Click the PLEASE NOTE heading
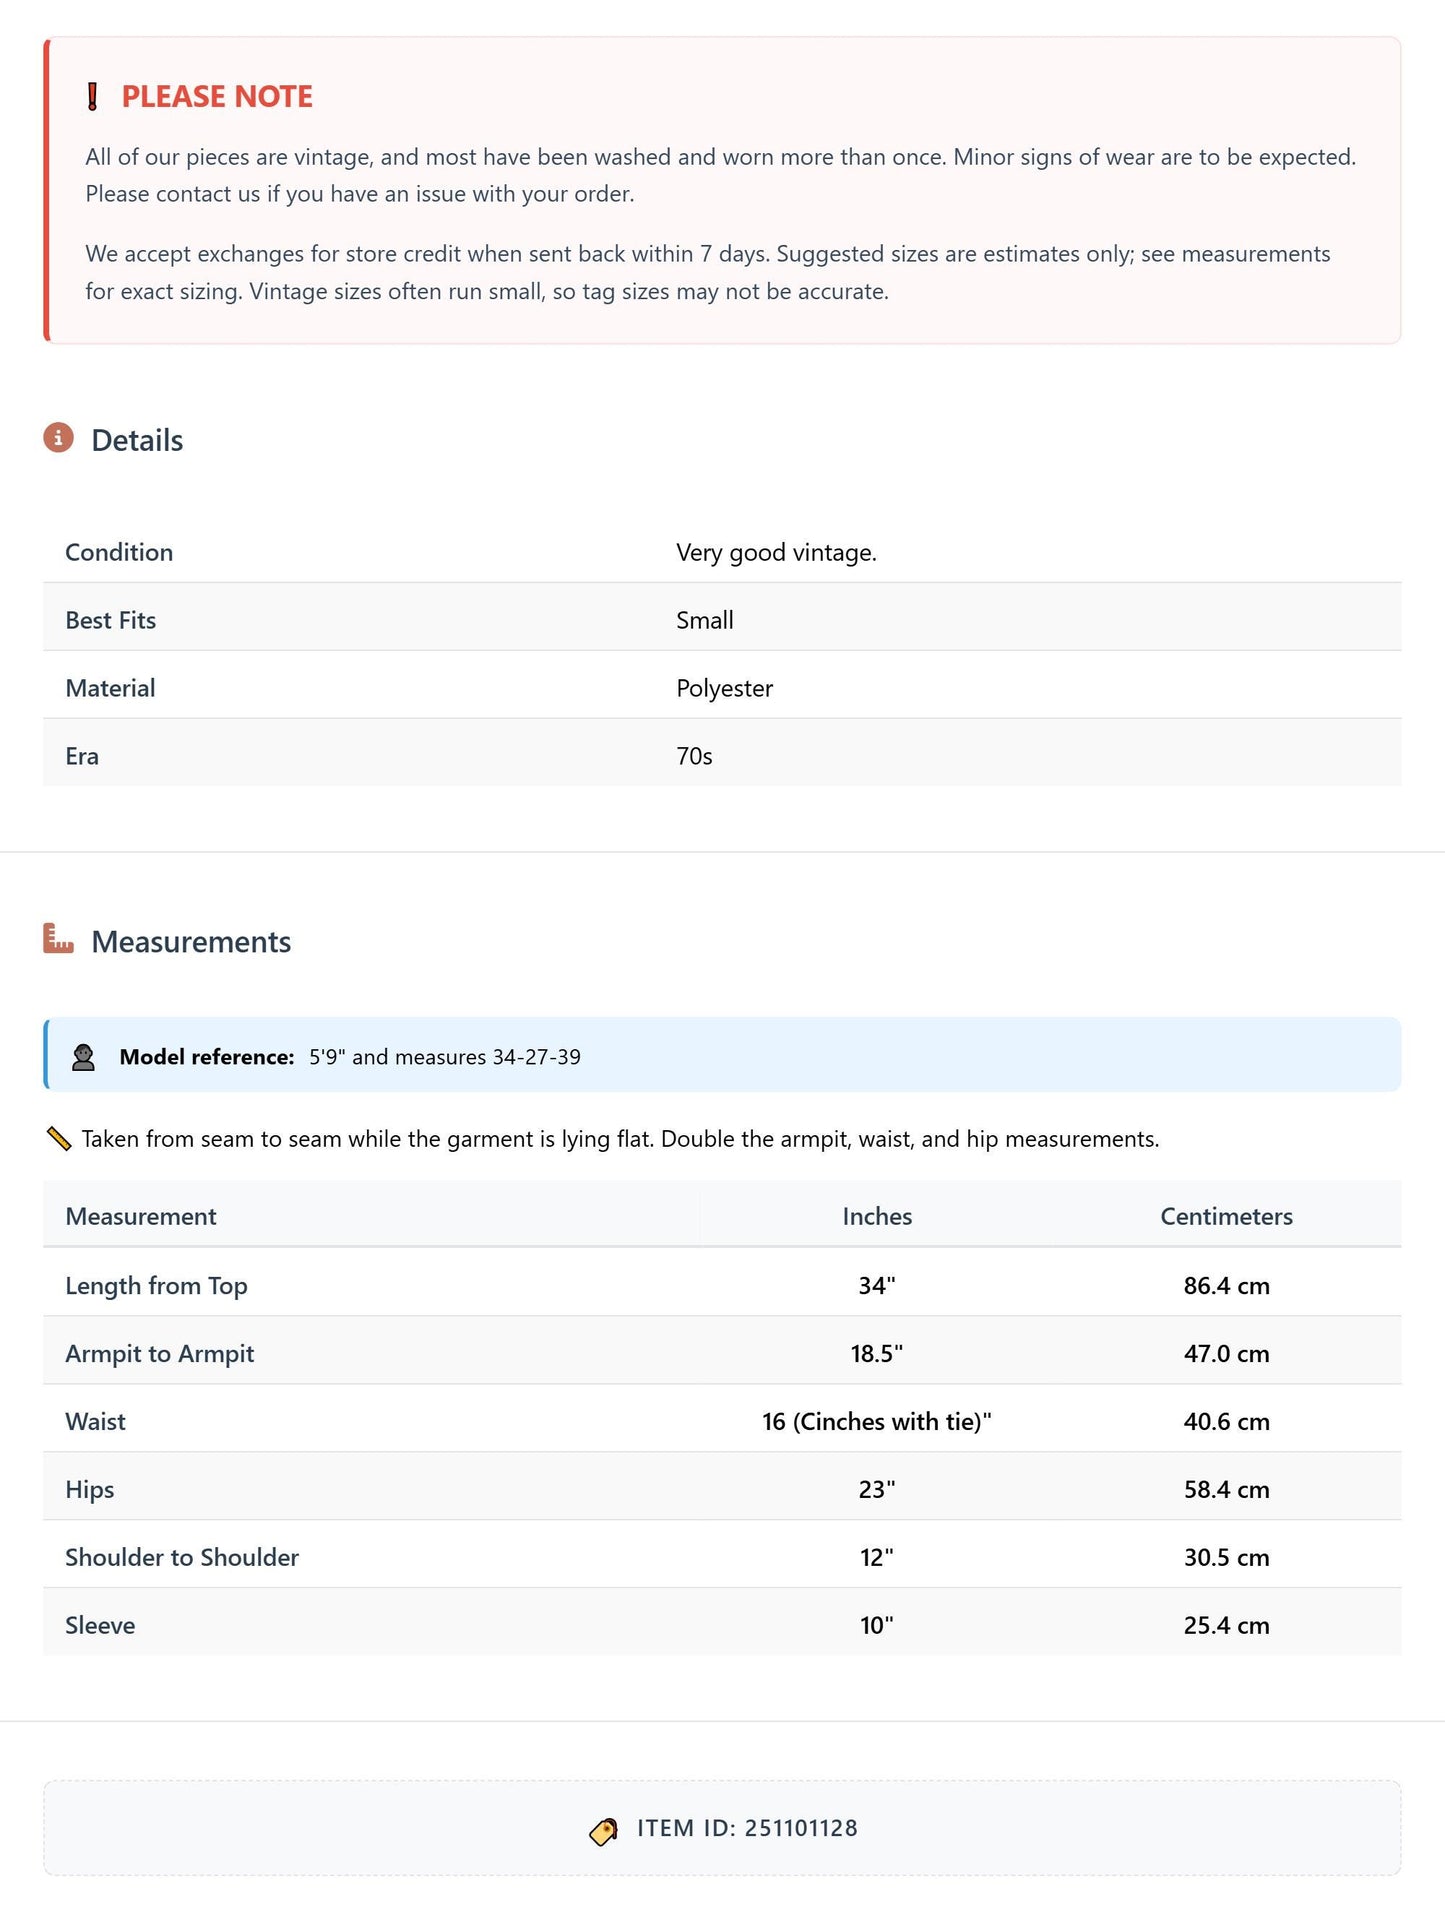The image size is (1445, 1912). coord(217,96)
